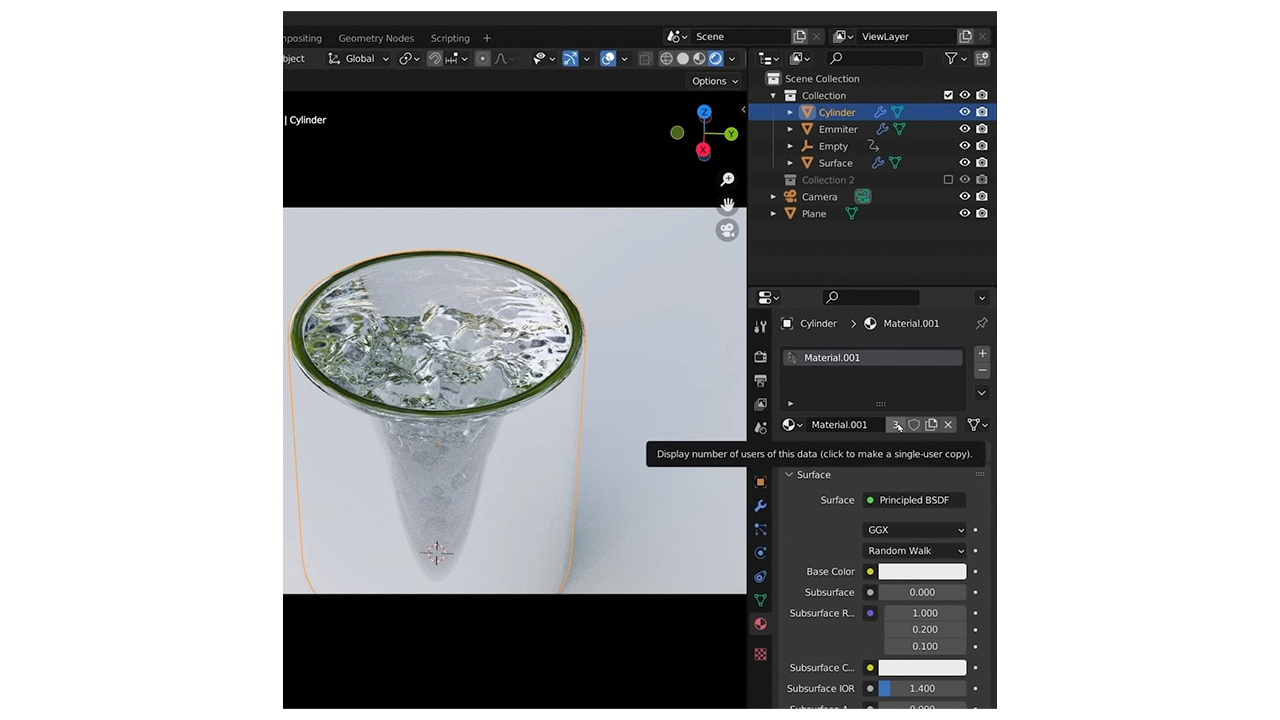Click the red X axis on gizmo
The height and width of the screenshot is (720, 1280).
(x=703, y=150)
